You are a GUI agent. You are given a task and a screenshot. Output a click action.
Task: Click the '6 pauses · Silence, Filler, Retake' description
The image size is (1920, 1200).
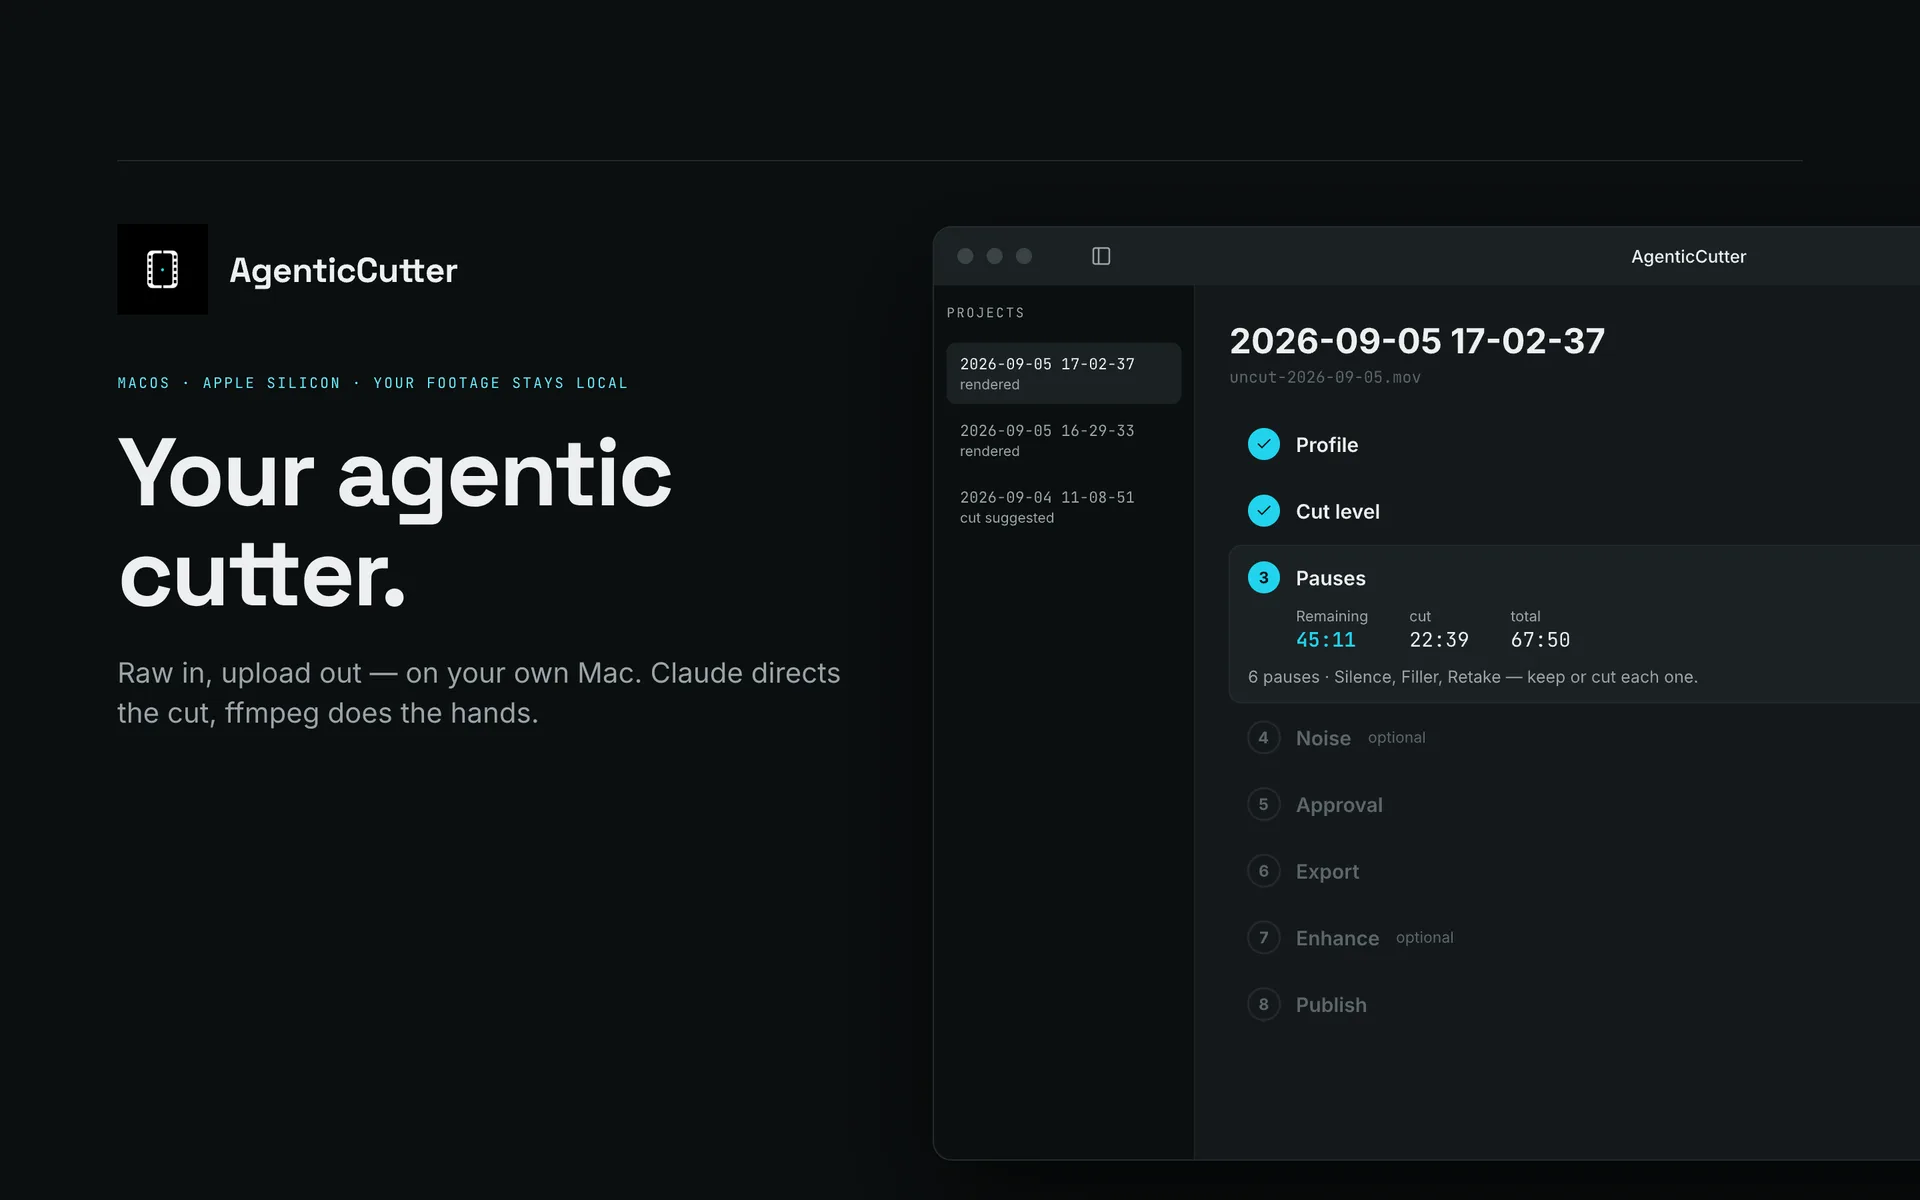tap(1472, 677)
